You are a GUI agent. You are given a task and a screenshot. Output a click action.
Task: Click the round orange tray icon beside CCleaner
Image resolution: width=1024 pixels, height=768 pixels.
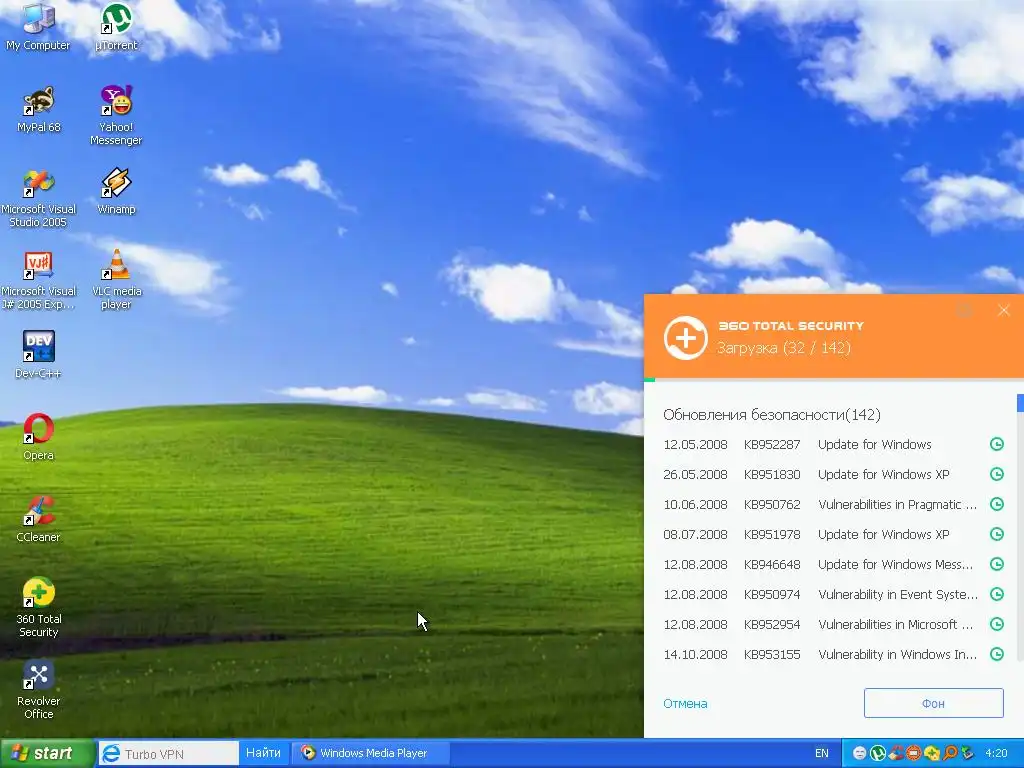(x=914, y=753)
